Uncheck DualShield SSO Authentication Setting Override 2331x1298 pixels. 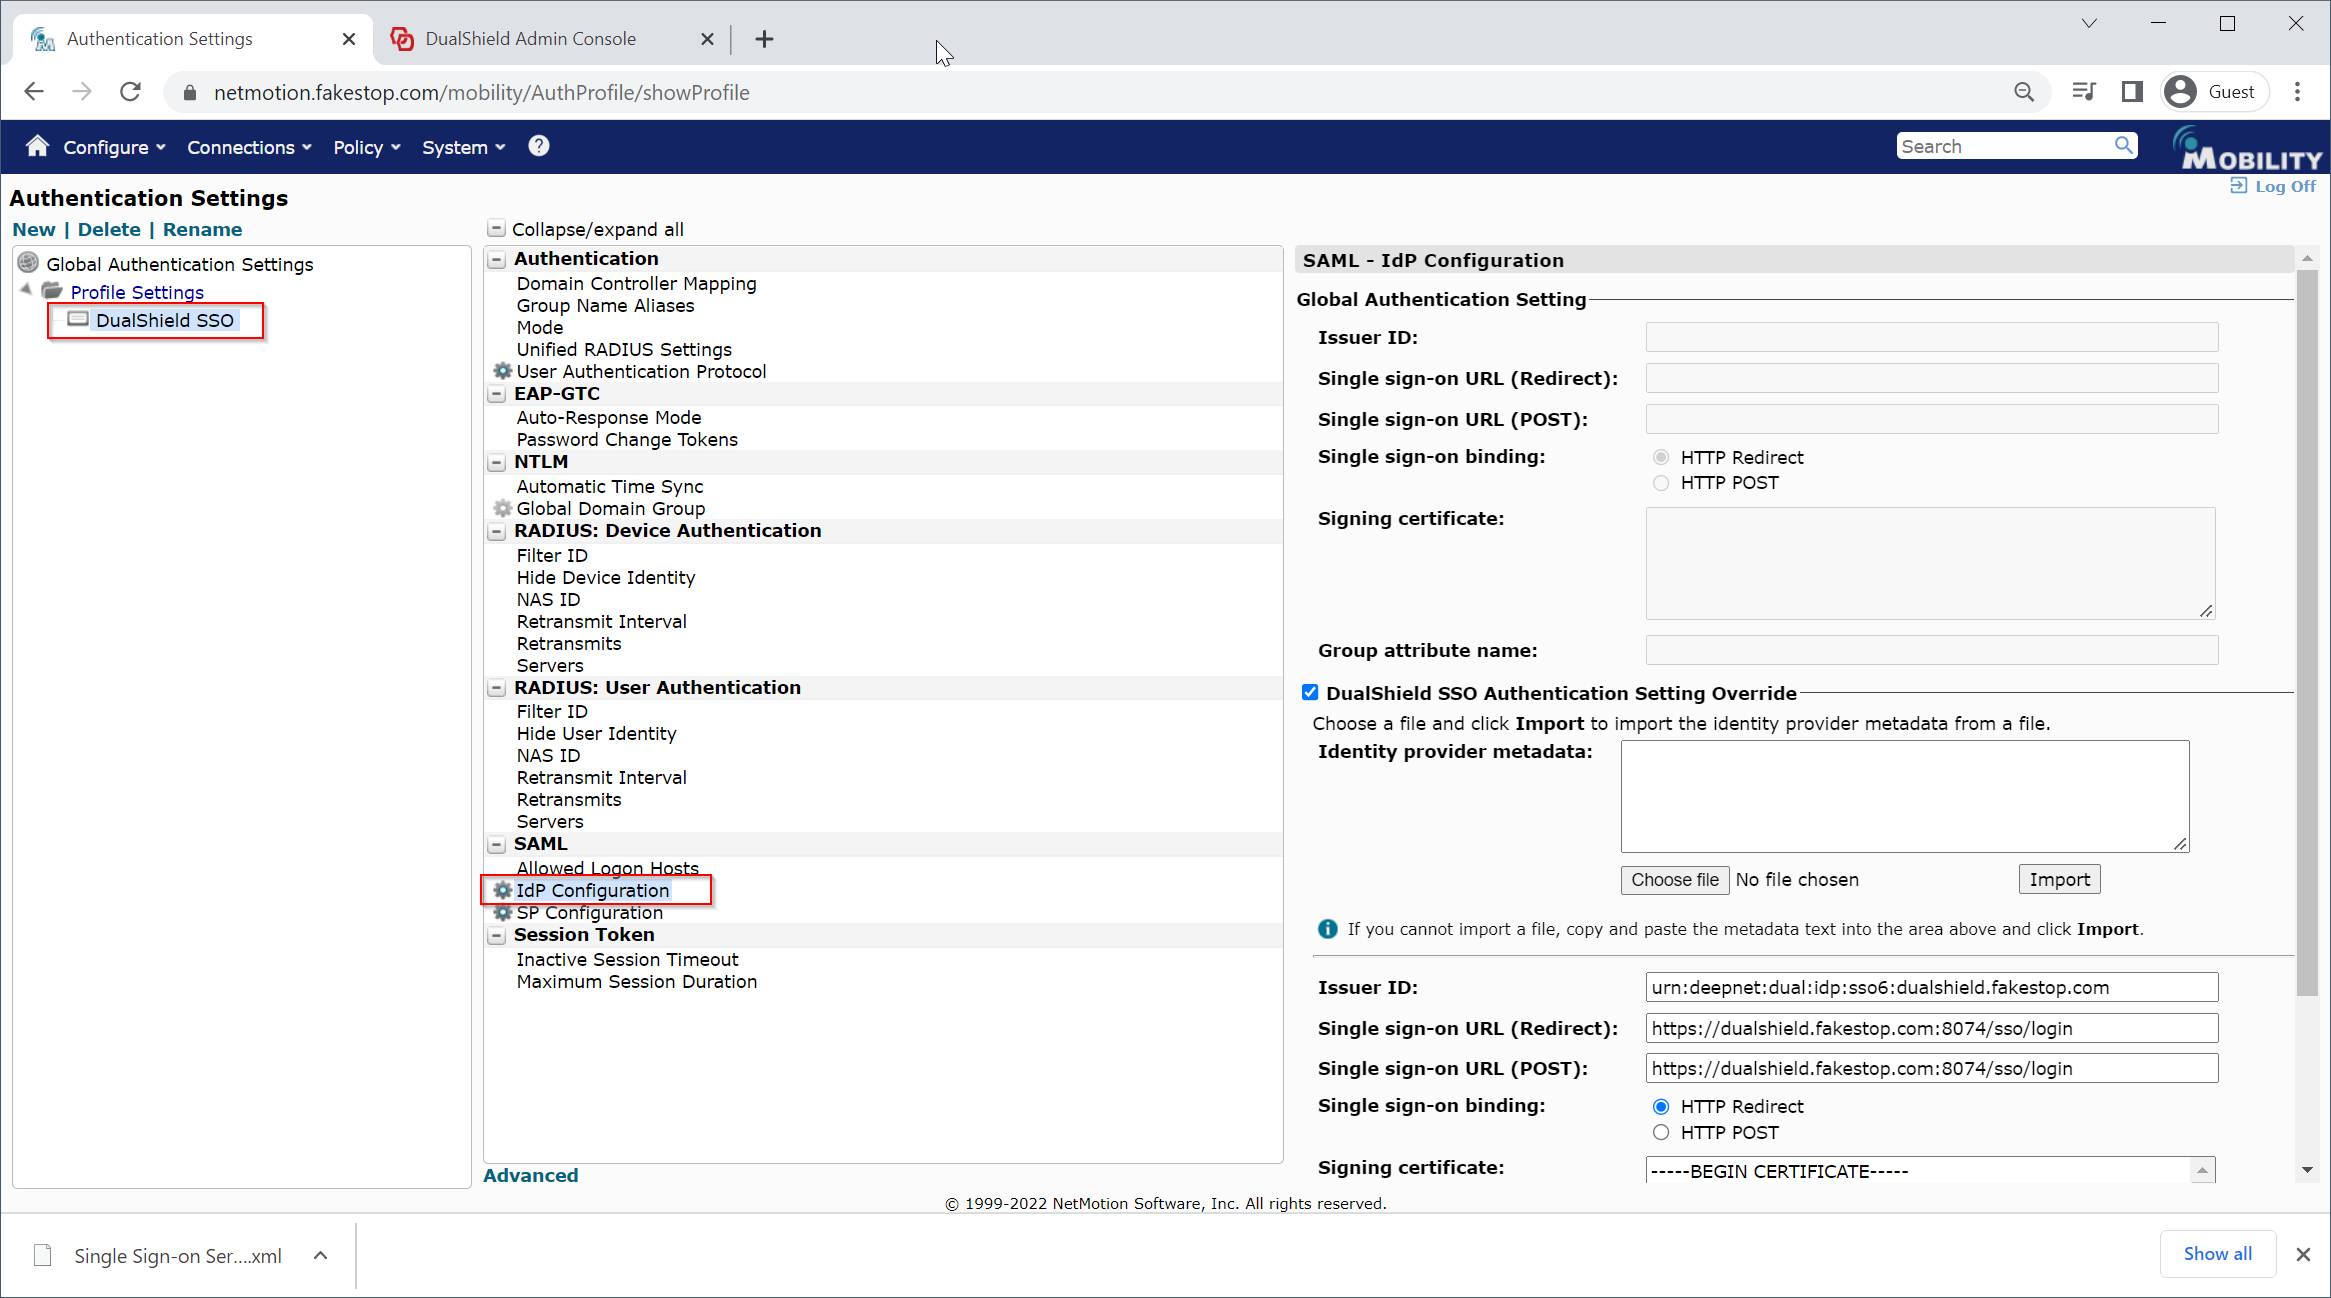pos(1310,693)
